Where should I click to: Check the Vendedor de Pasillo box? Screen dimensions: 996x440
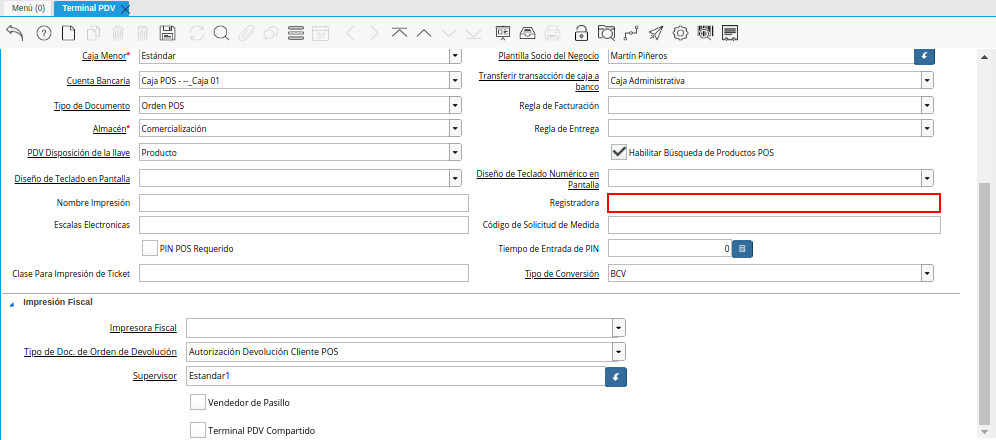coord(198,403)
